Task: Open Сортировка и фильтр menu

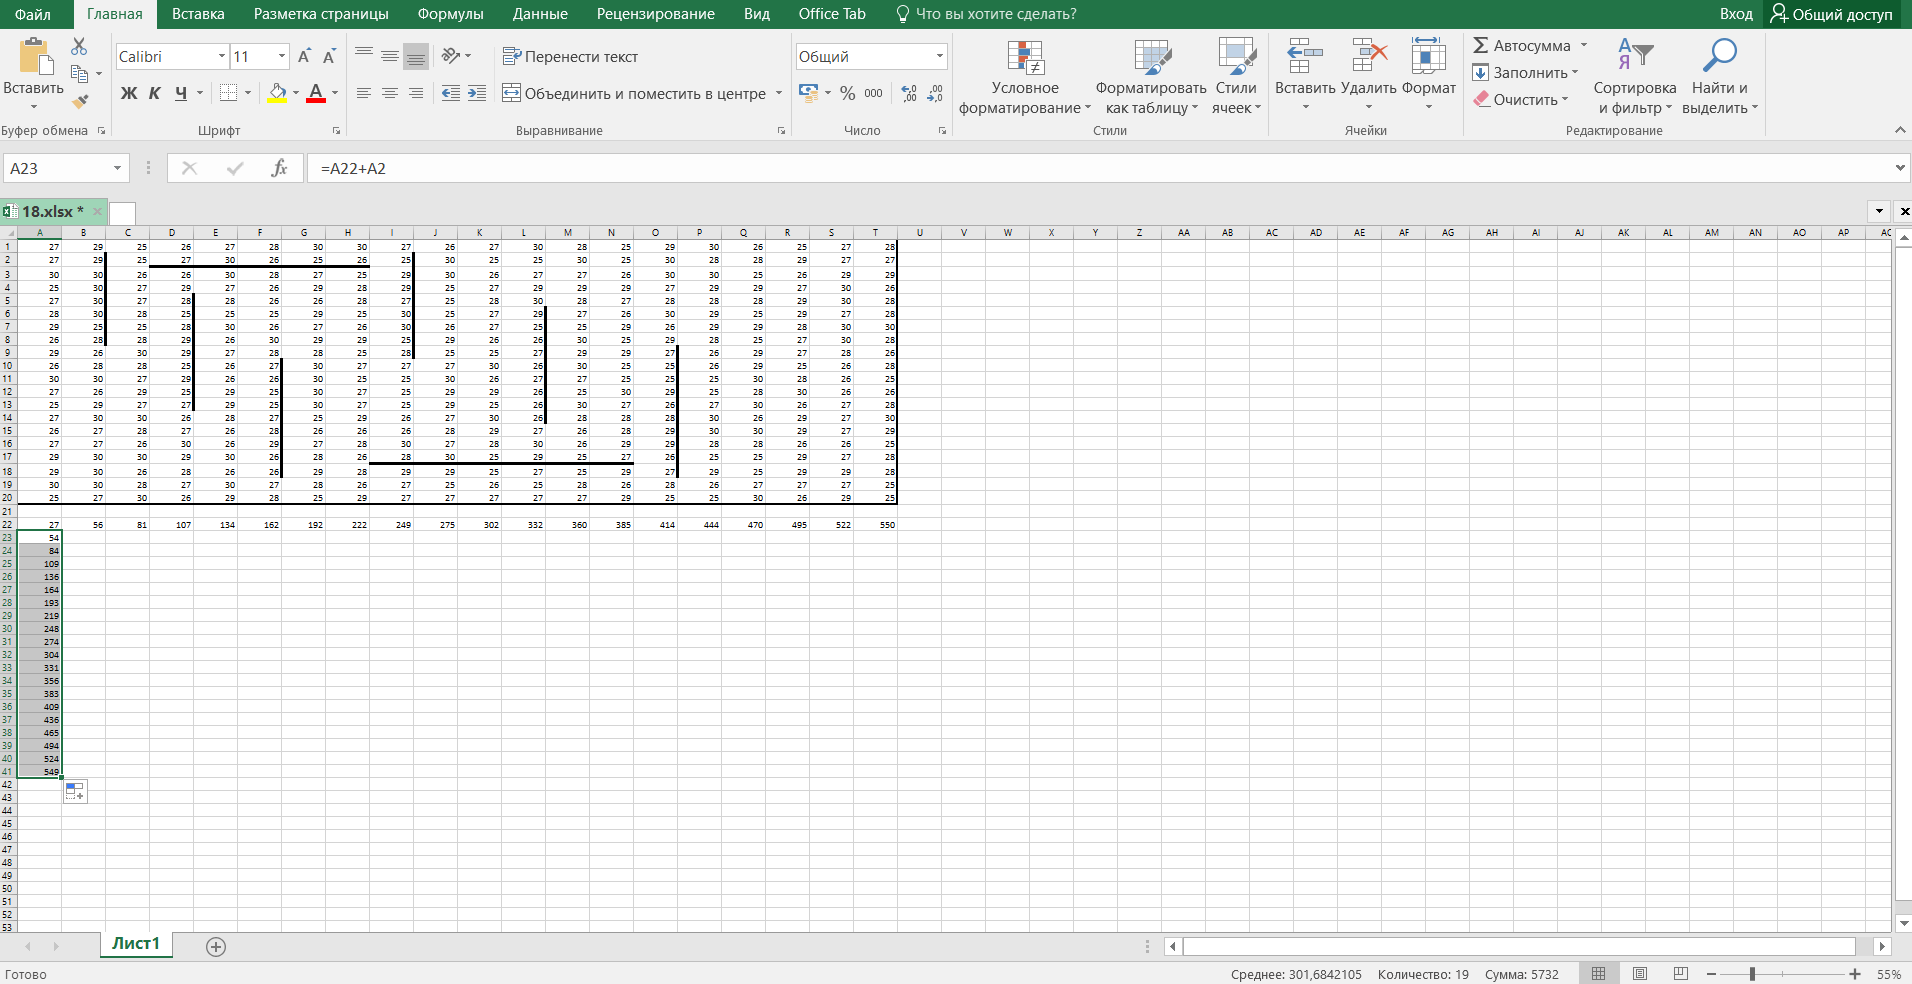Action: click(x=1635, y=78)
